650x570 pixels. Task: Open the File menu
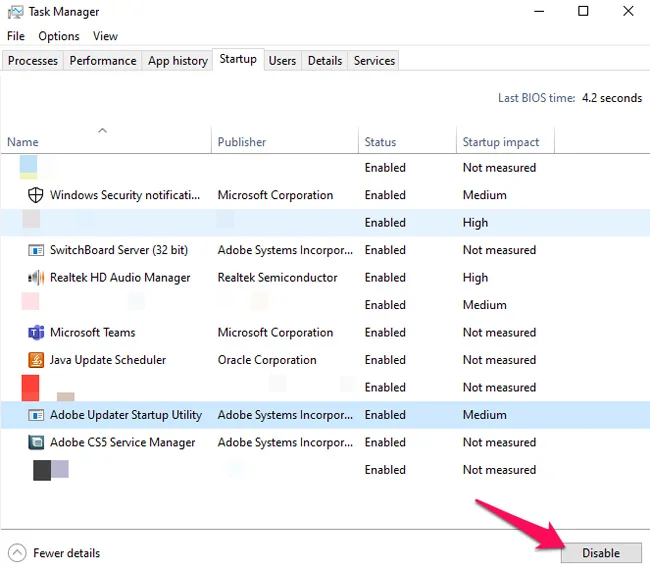(16, 36)
